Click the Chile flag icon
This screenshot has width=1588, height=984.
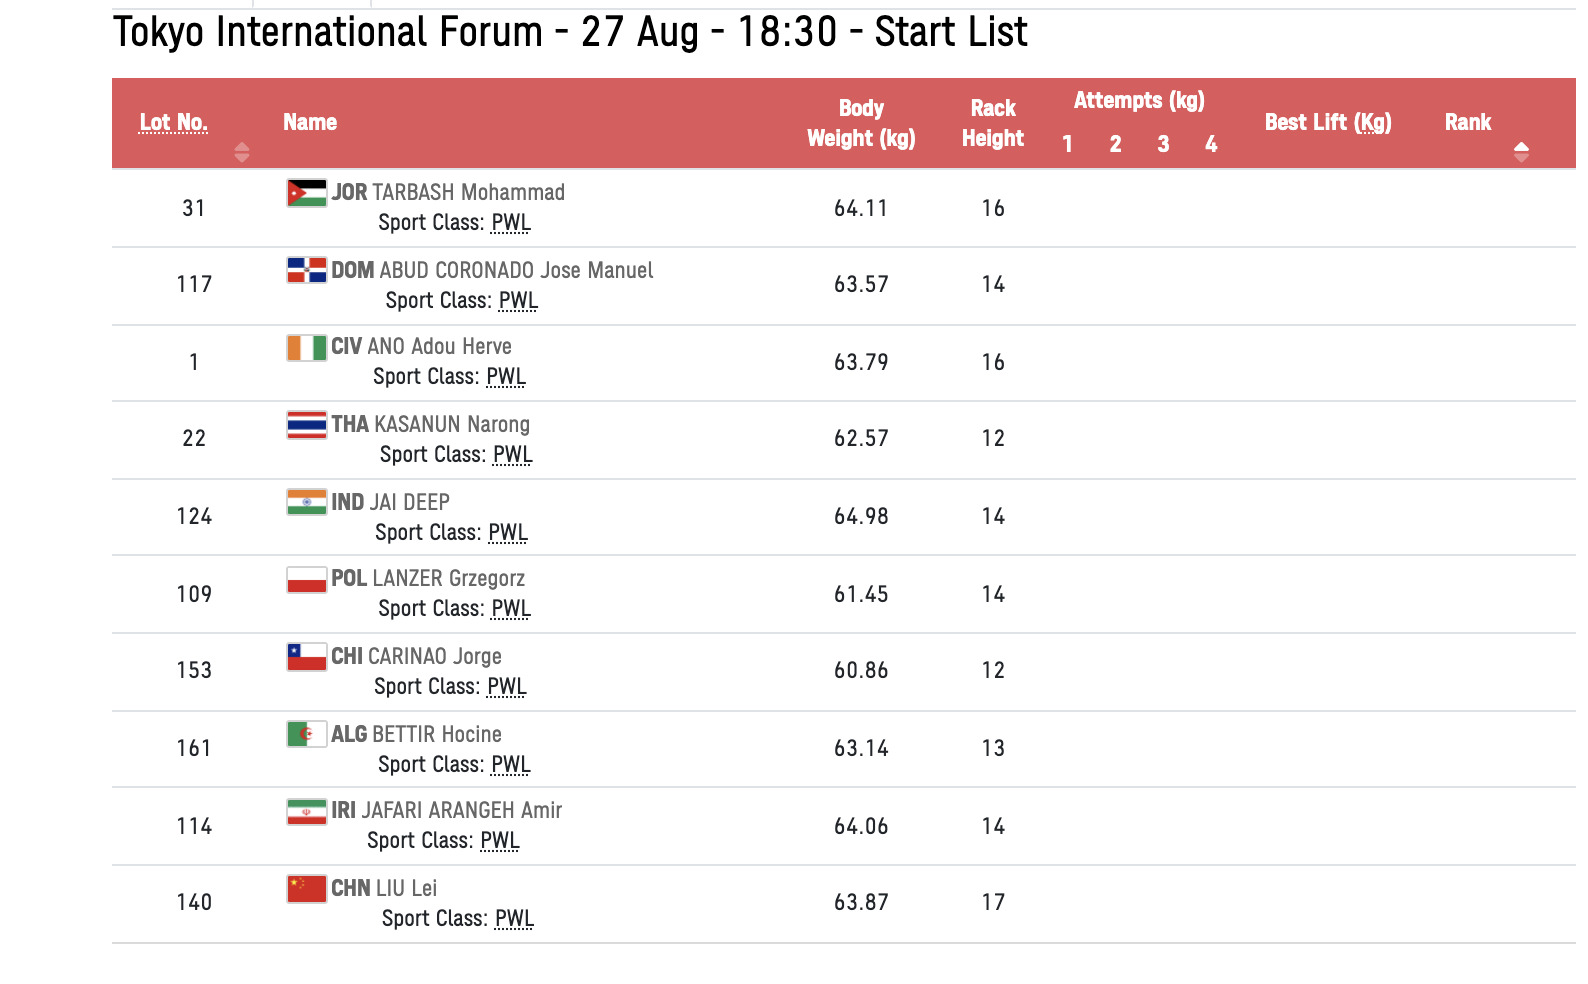(306, 657)
